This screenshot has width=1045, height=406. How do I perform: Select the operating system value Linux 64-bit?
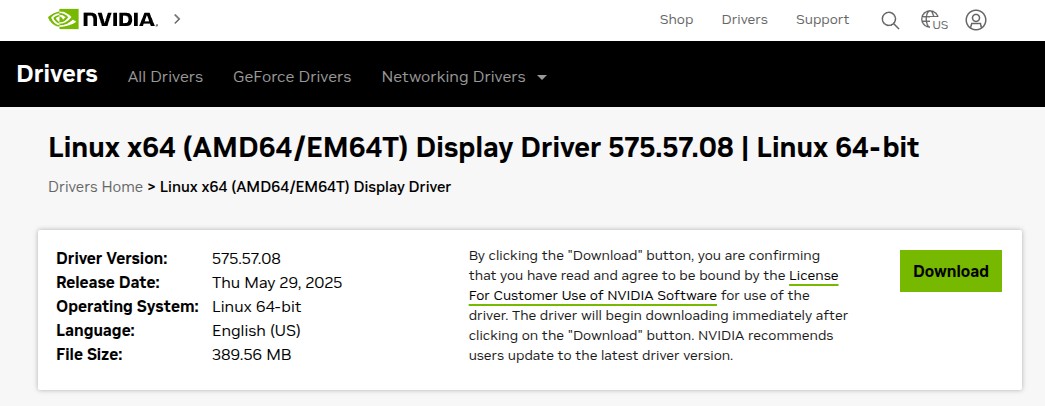tap(257, 307)
